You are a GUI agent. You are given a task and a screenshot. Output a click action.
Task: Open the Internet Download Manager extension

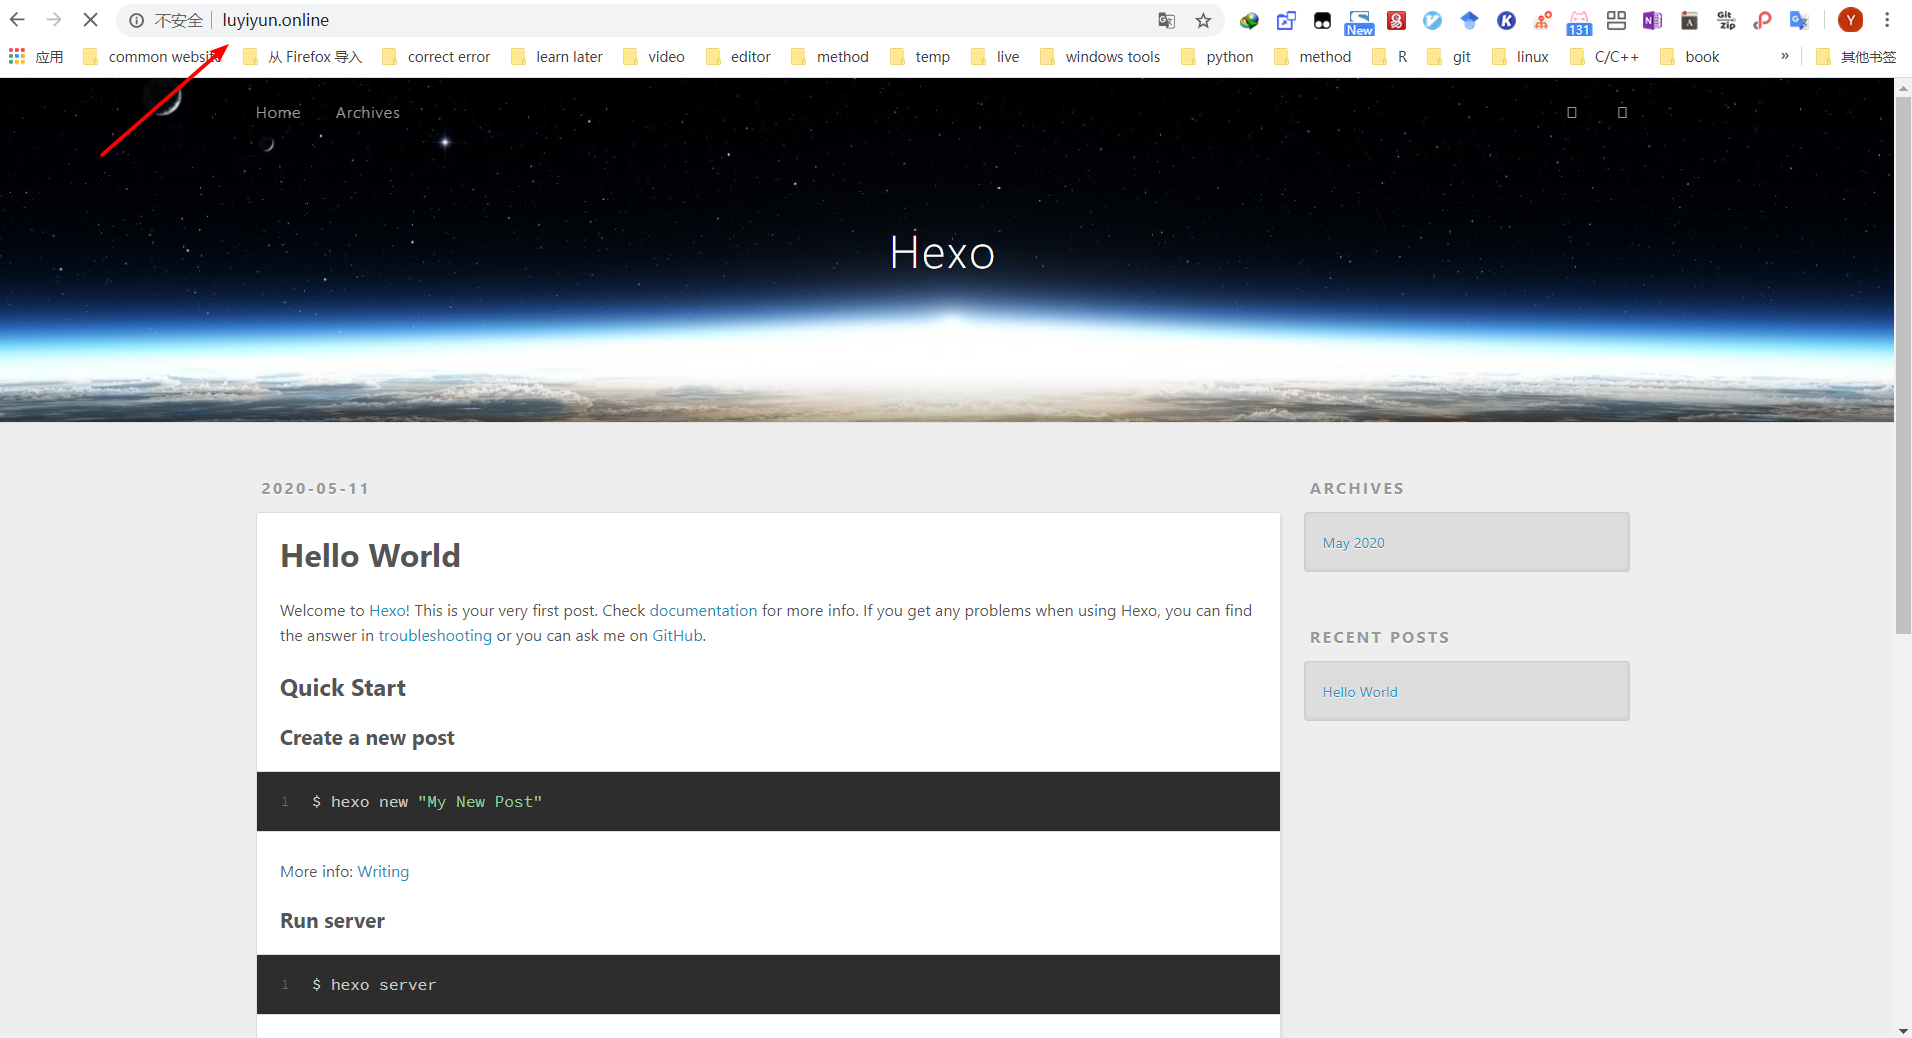tap(1249, 20)
